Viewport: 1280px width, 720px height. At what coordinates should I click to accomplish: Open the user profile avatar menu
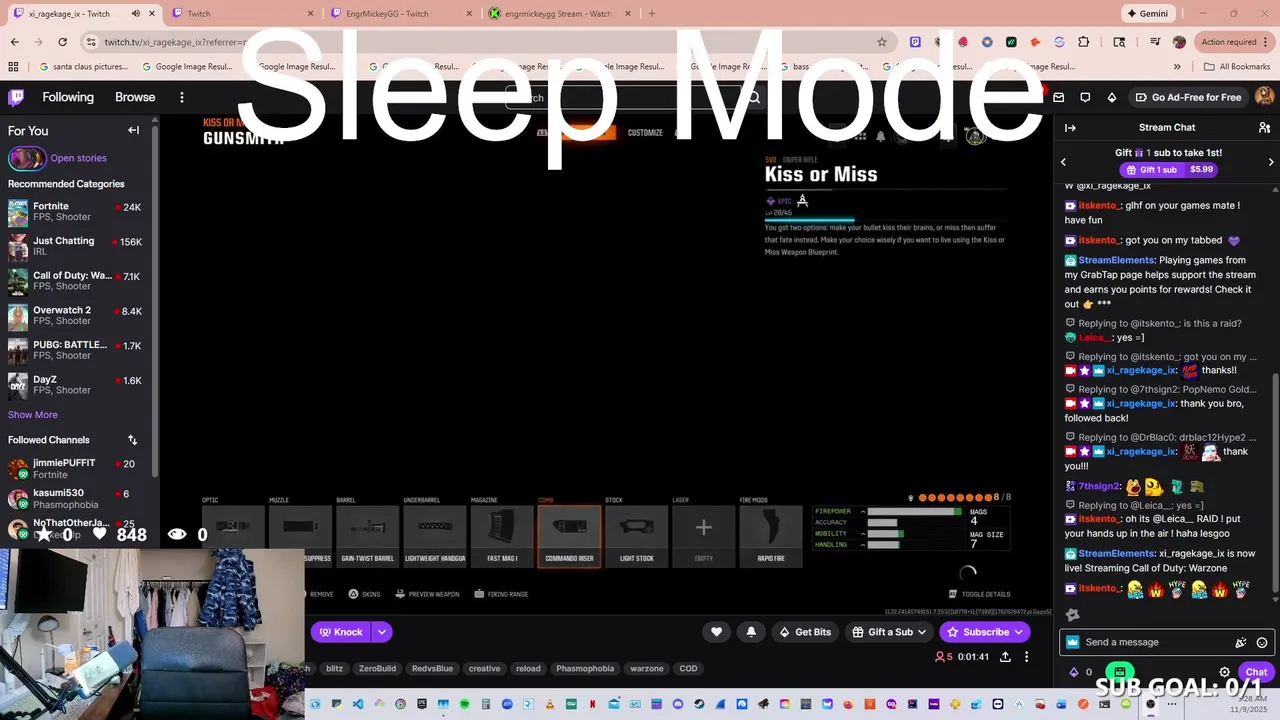tap(1264, 96)
